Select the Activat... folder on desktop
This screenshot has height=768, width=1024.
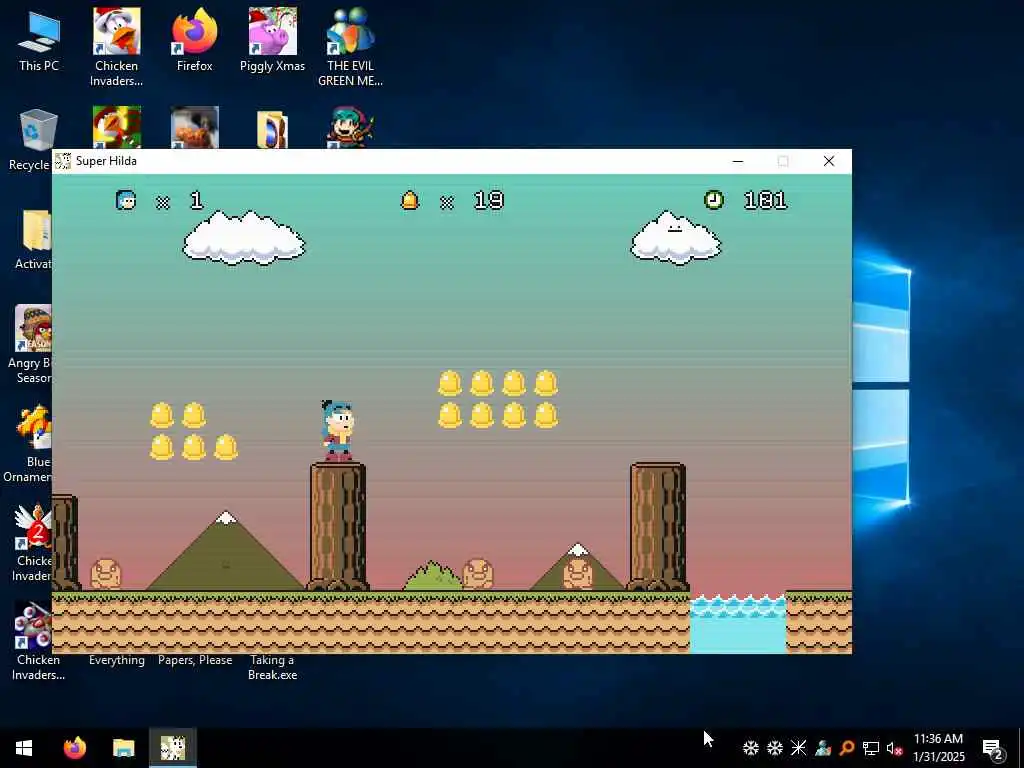click(x=34, y=239)
